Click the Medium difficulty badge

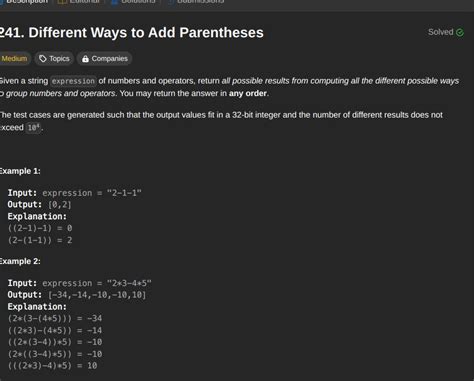click(x=15, y=59)
